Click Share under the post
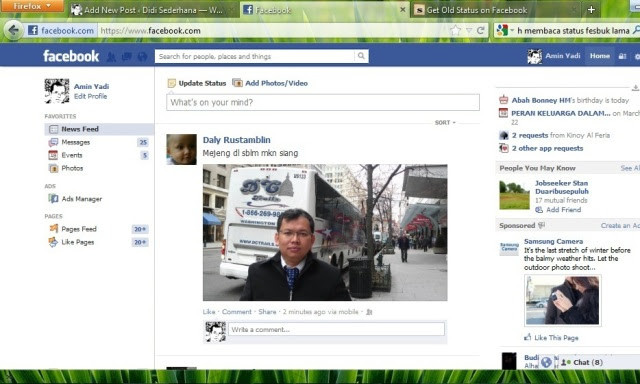Screen dimensions: 640x384 [267, 312]
